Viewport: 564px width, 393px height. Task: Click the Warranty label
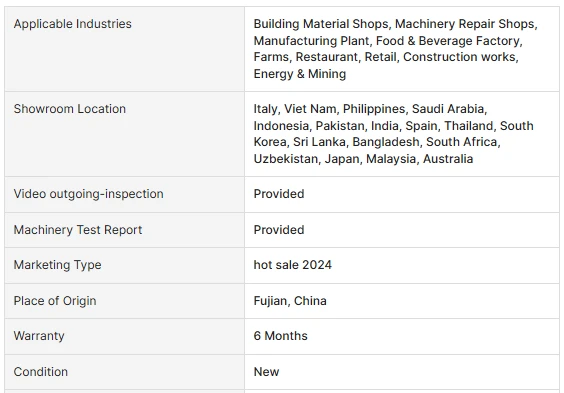[39, 336]
